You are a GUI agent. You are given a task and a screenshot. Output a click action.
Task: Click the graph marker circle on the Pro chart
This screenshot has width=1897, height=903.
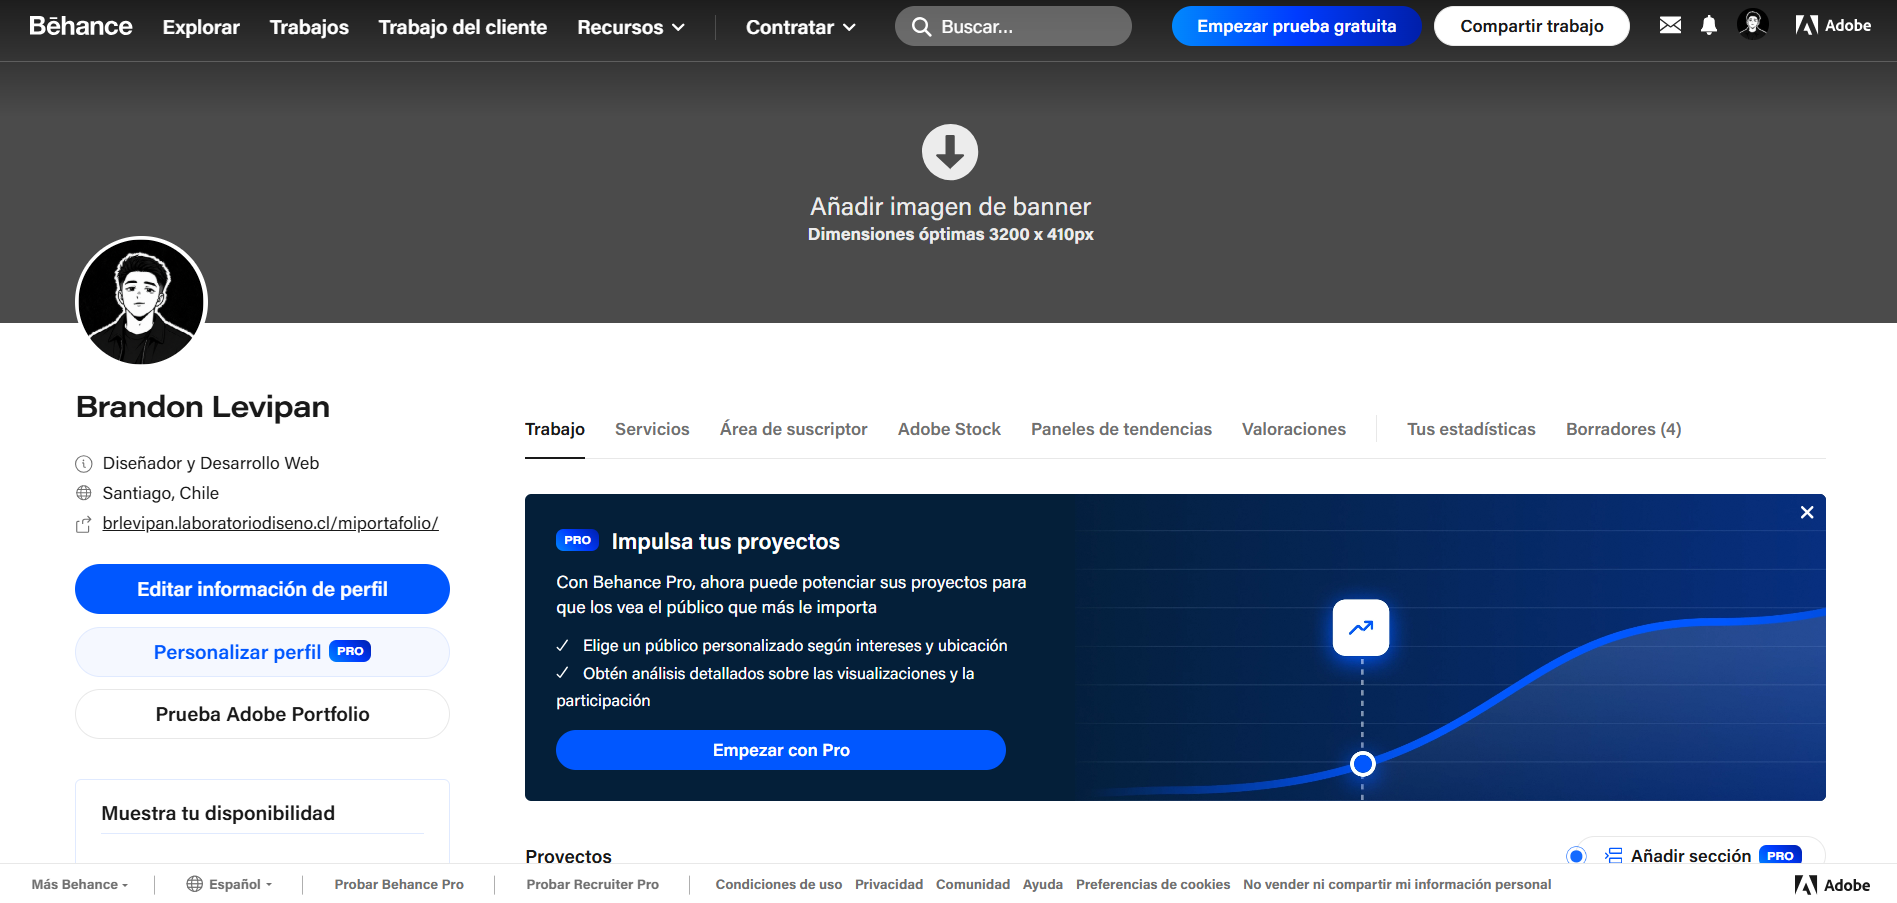pyautogui.click(x=1362, y=764)
